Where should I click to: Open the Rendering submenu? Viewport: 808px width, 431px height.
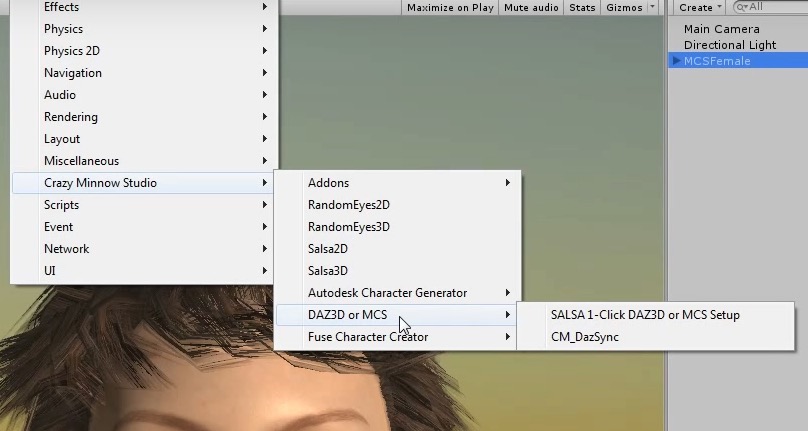144,117
